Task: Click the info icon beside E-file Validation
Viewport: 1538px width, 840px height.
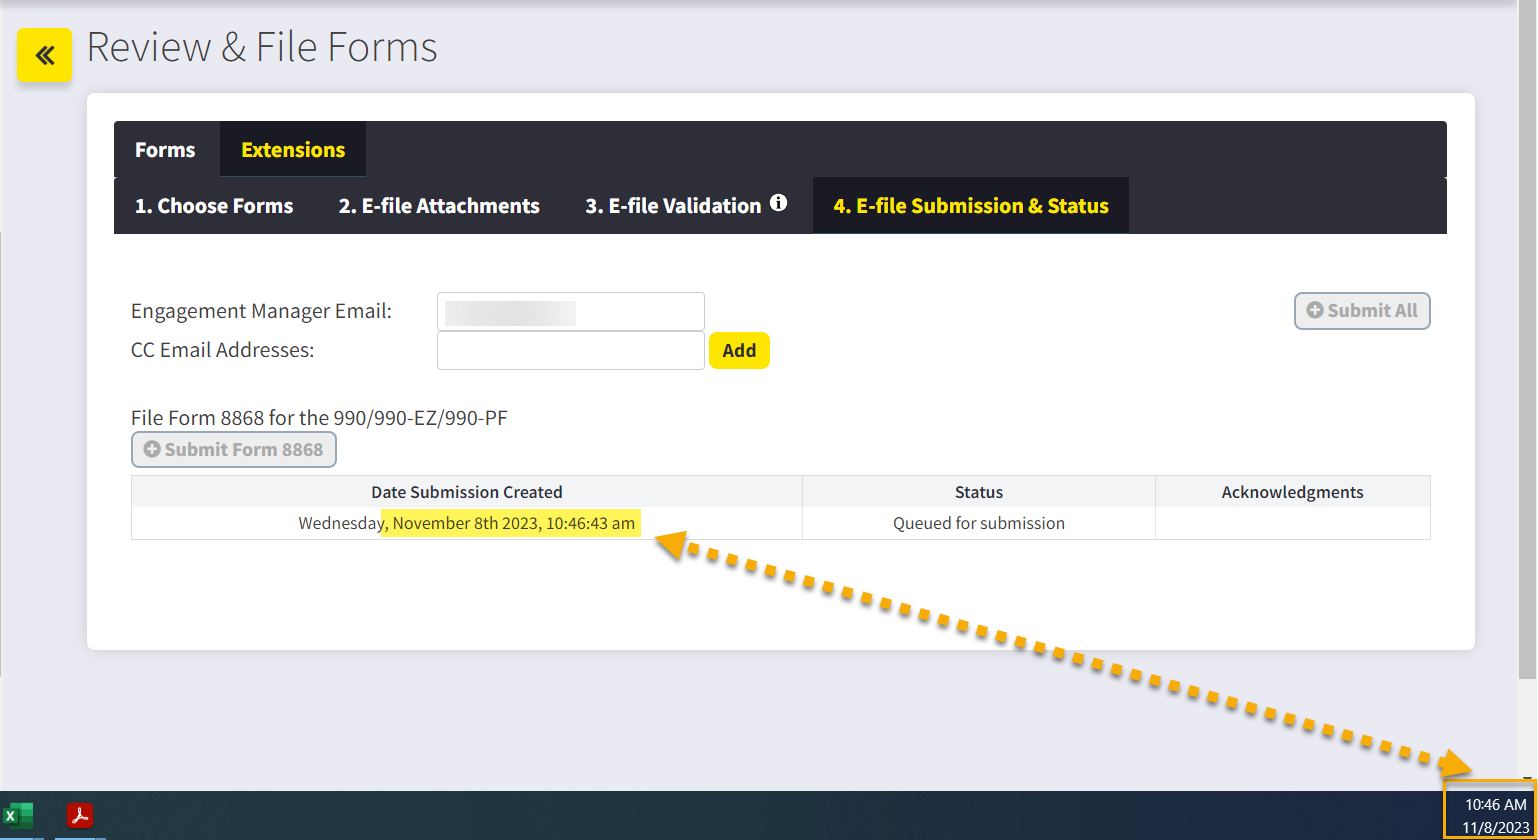Action: 778,204
